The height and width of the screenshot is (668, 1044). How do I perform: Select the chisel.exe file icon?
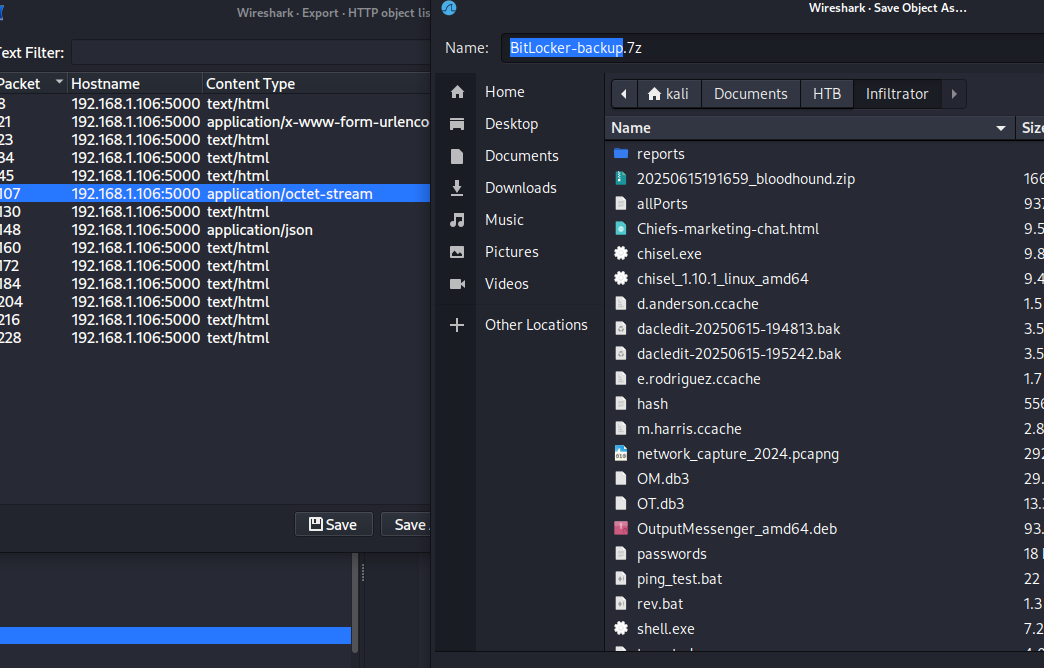coord(621,254)
